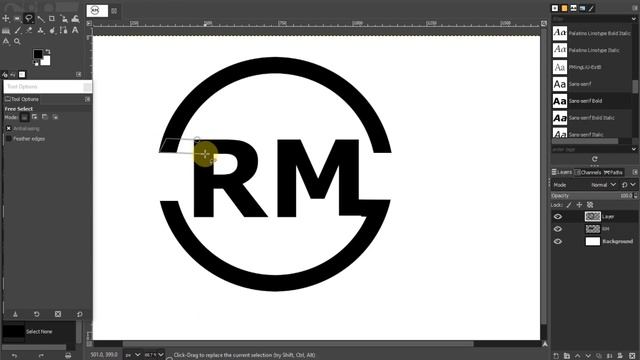Delete tool preset icon in Tool Options
This screenshot has height=360, width=640.
tap(58, 314)
